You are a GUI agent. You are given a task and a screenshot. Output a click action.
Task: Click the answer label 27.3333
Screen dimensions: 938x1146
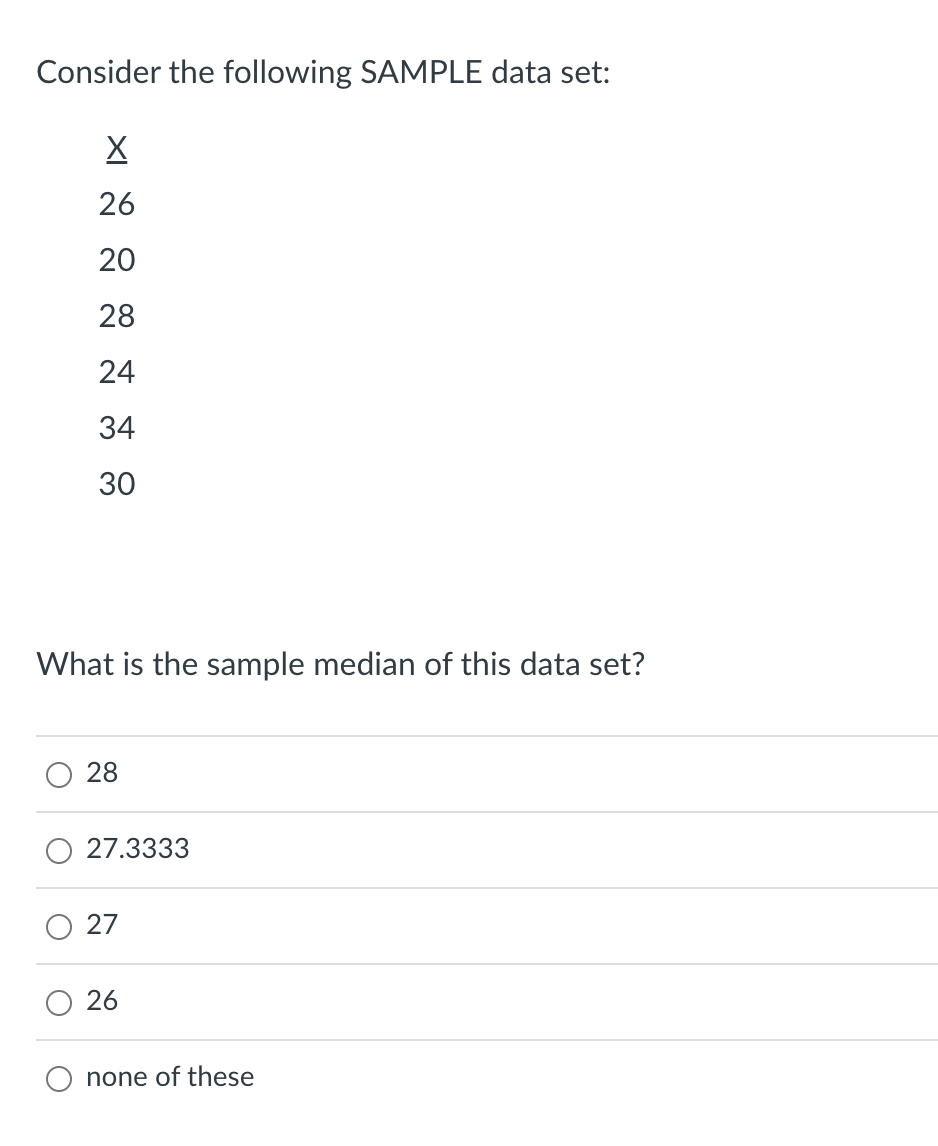pos(137,849)
